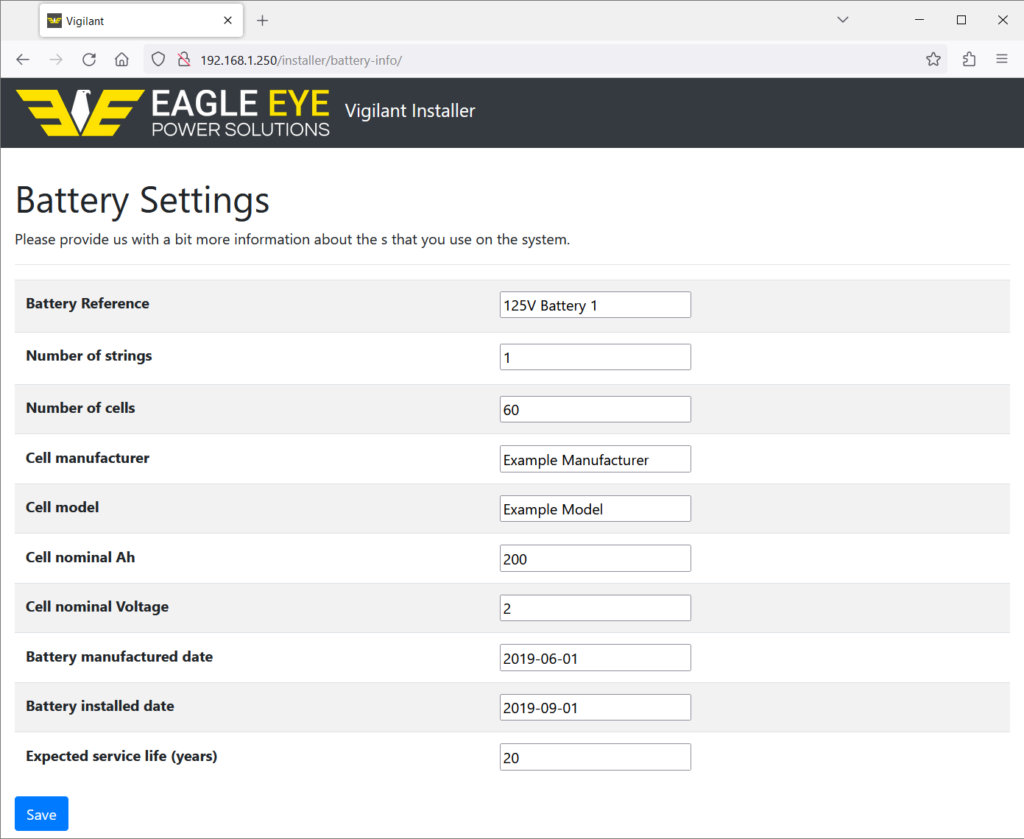Viewport: 1024px width, 839px height.
Task: Edit Battery Reference field
Action: pos(595,305)
